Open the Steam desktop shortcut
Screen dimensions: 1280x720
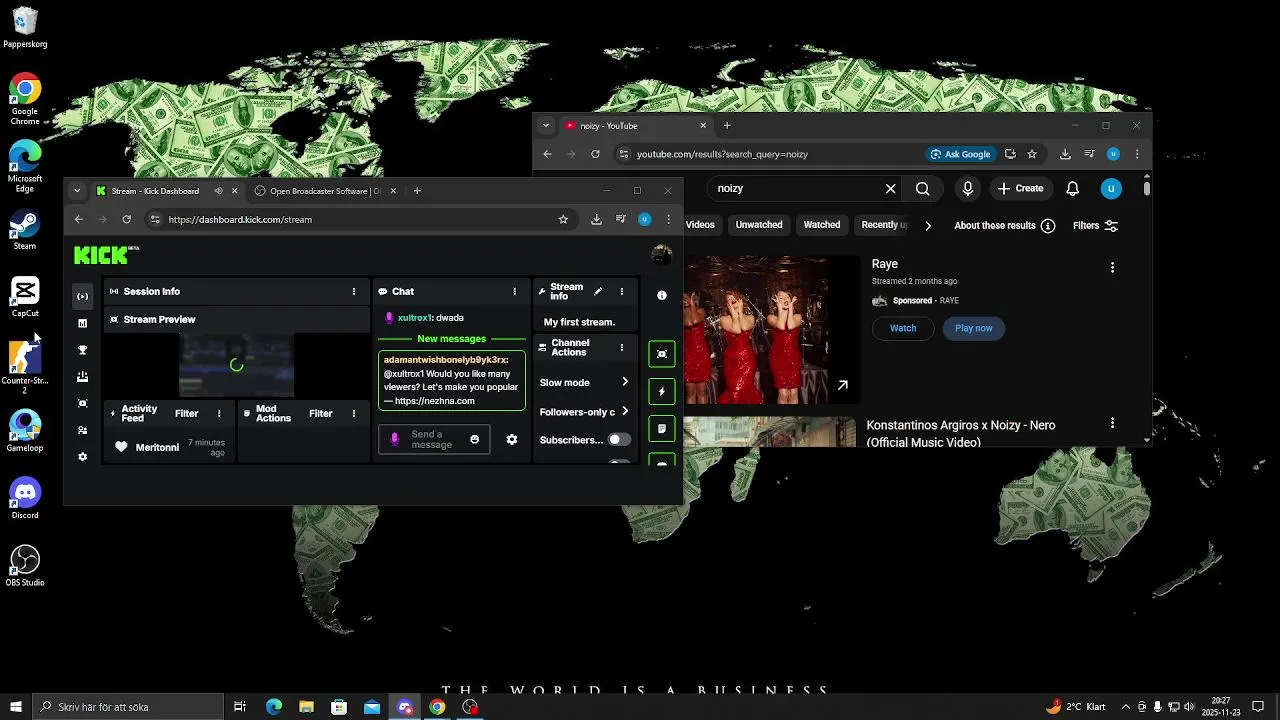click(x=25, y=230)
